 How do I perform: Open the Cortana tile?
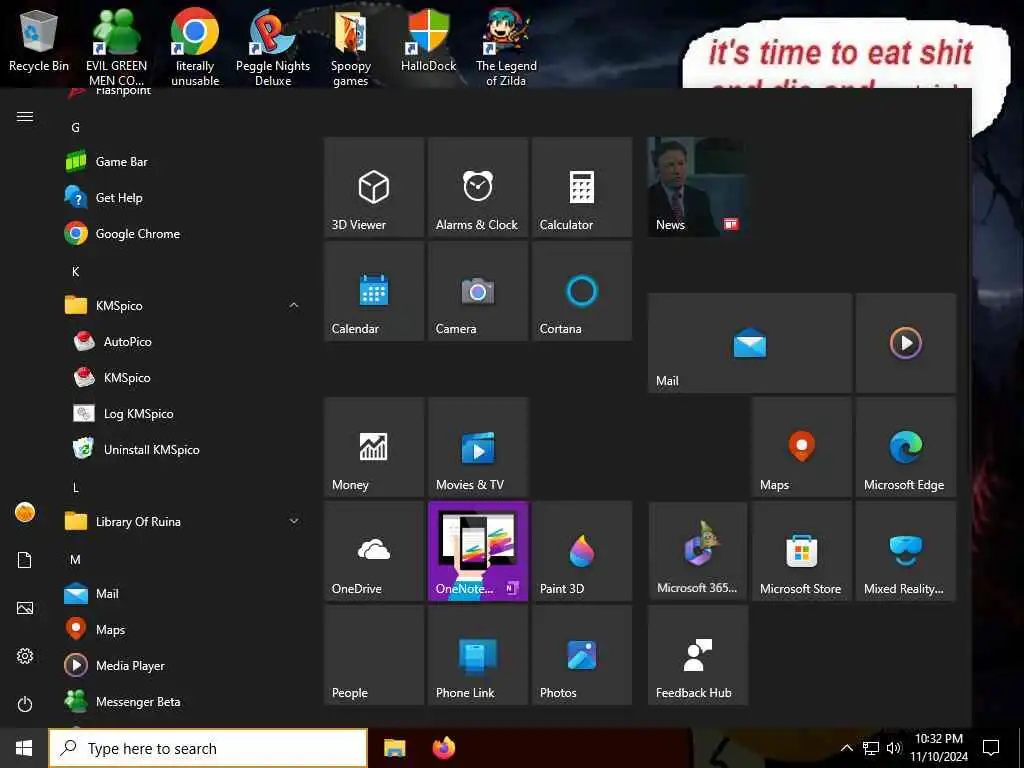581,291
